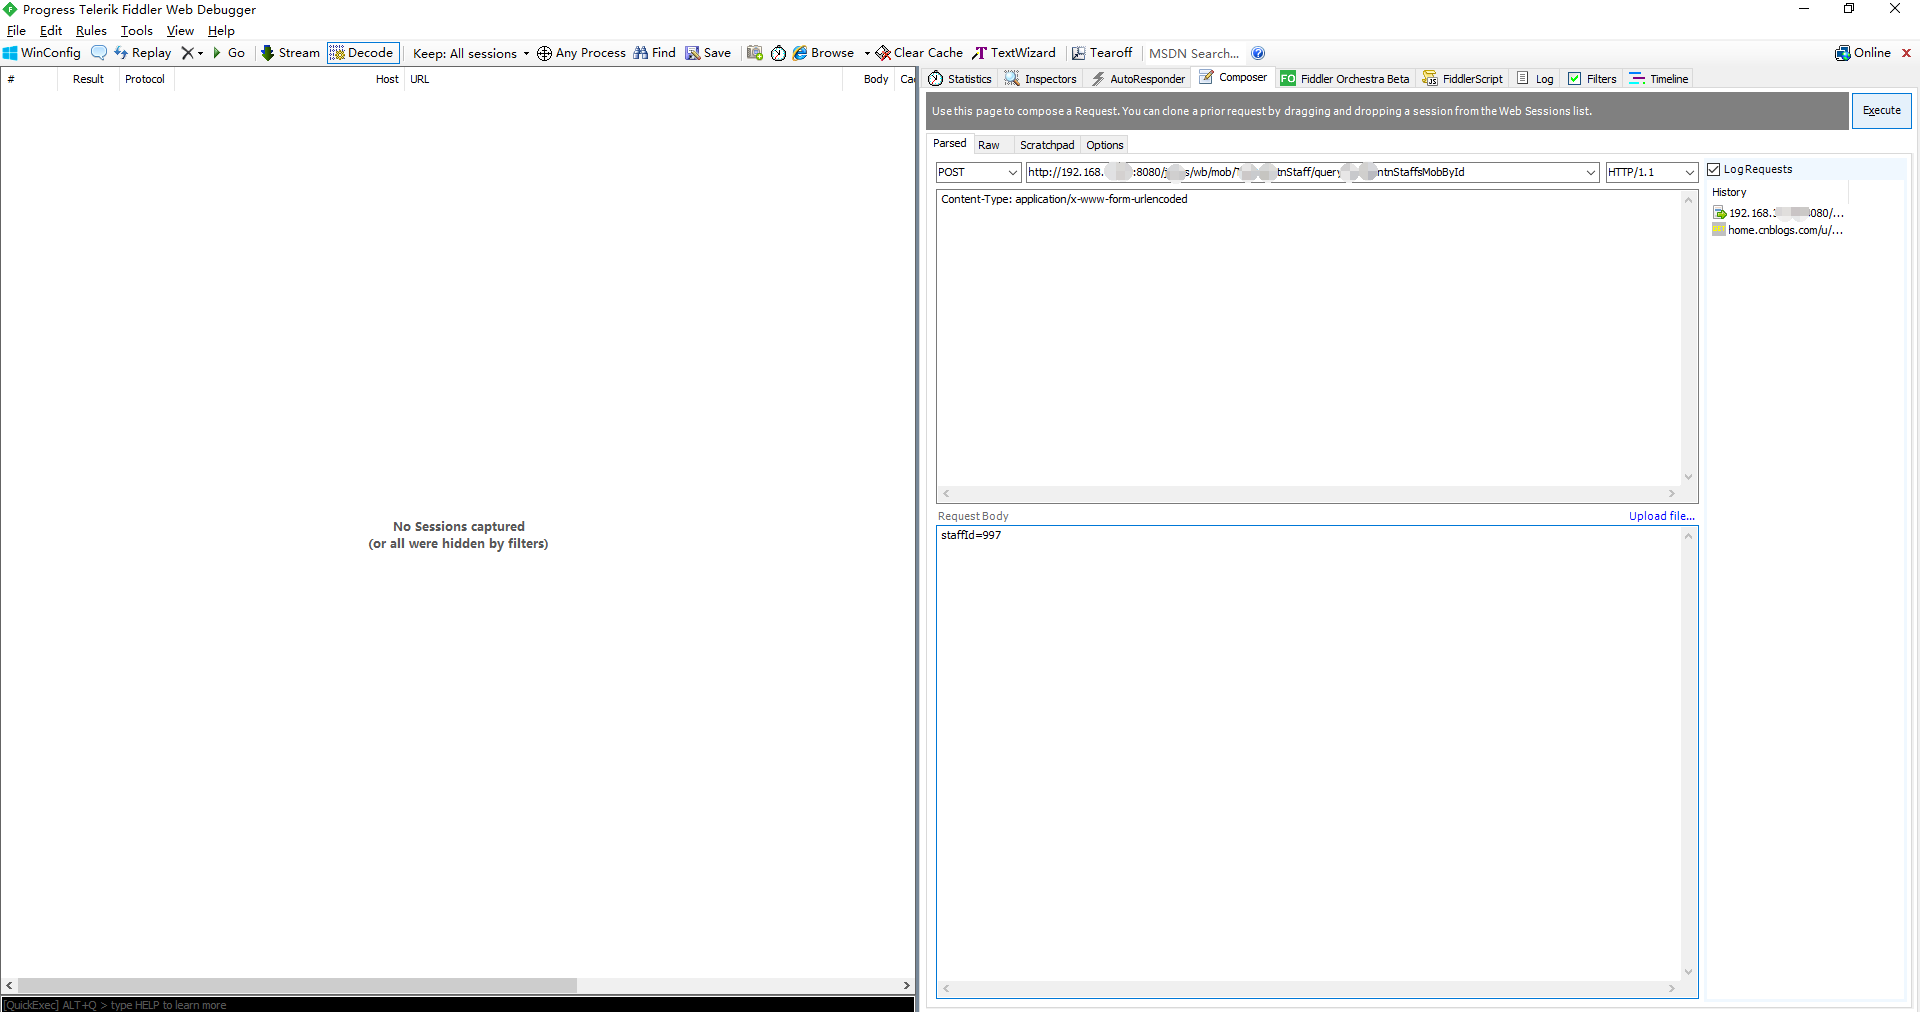The image size is (1920, 1012).
Task: Click the Go resume button
Action: point(229,53)
